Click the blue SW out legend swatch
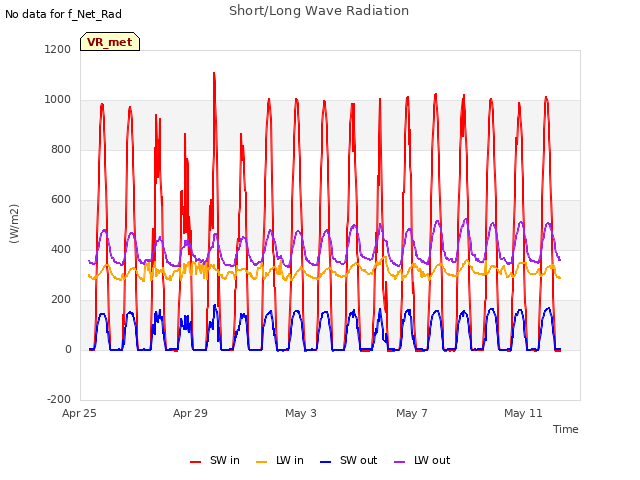The image size is (640, 480). tap(325, 462)
